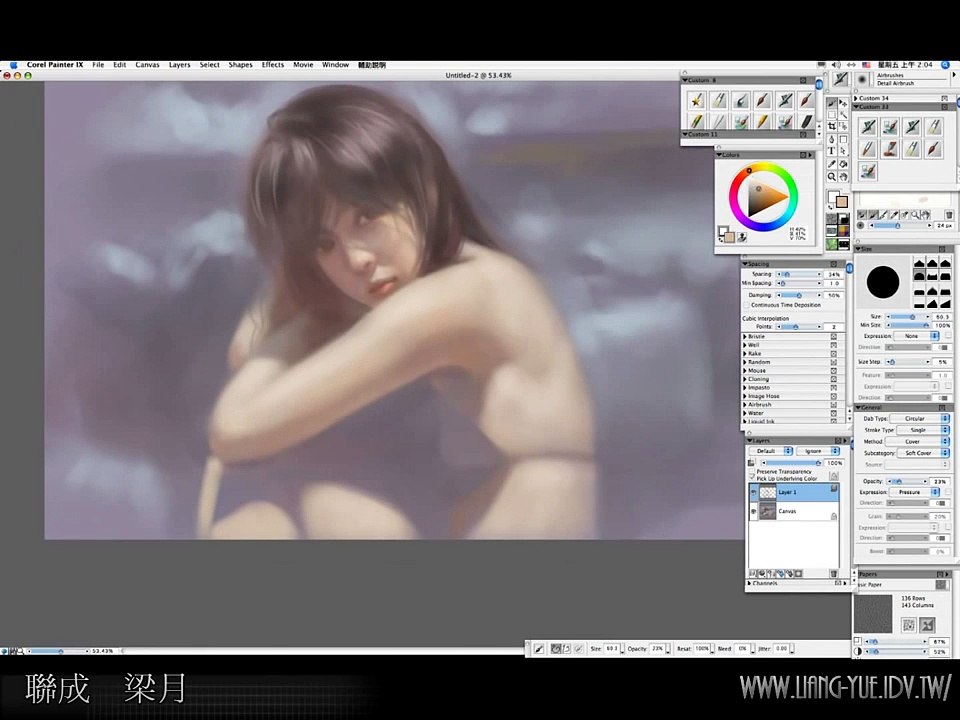This screenshot has width=960, height=720.
Task: Open the Method dropdown showing Cover
Action: (917, 441)
